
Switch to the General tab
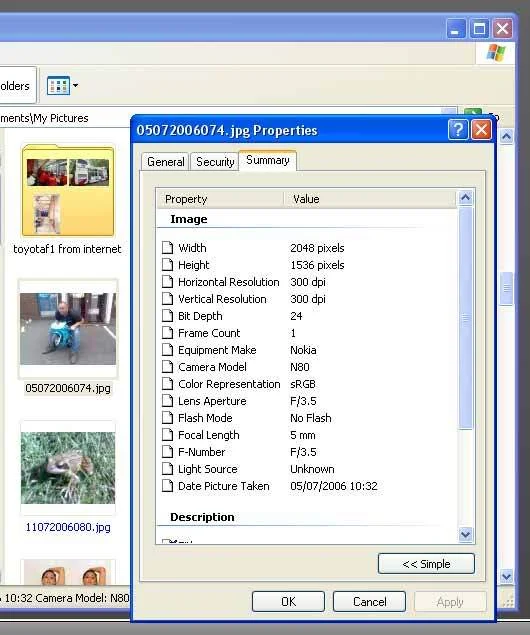click(166, 162)
